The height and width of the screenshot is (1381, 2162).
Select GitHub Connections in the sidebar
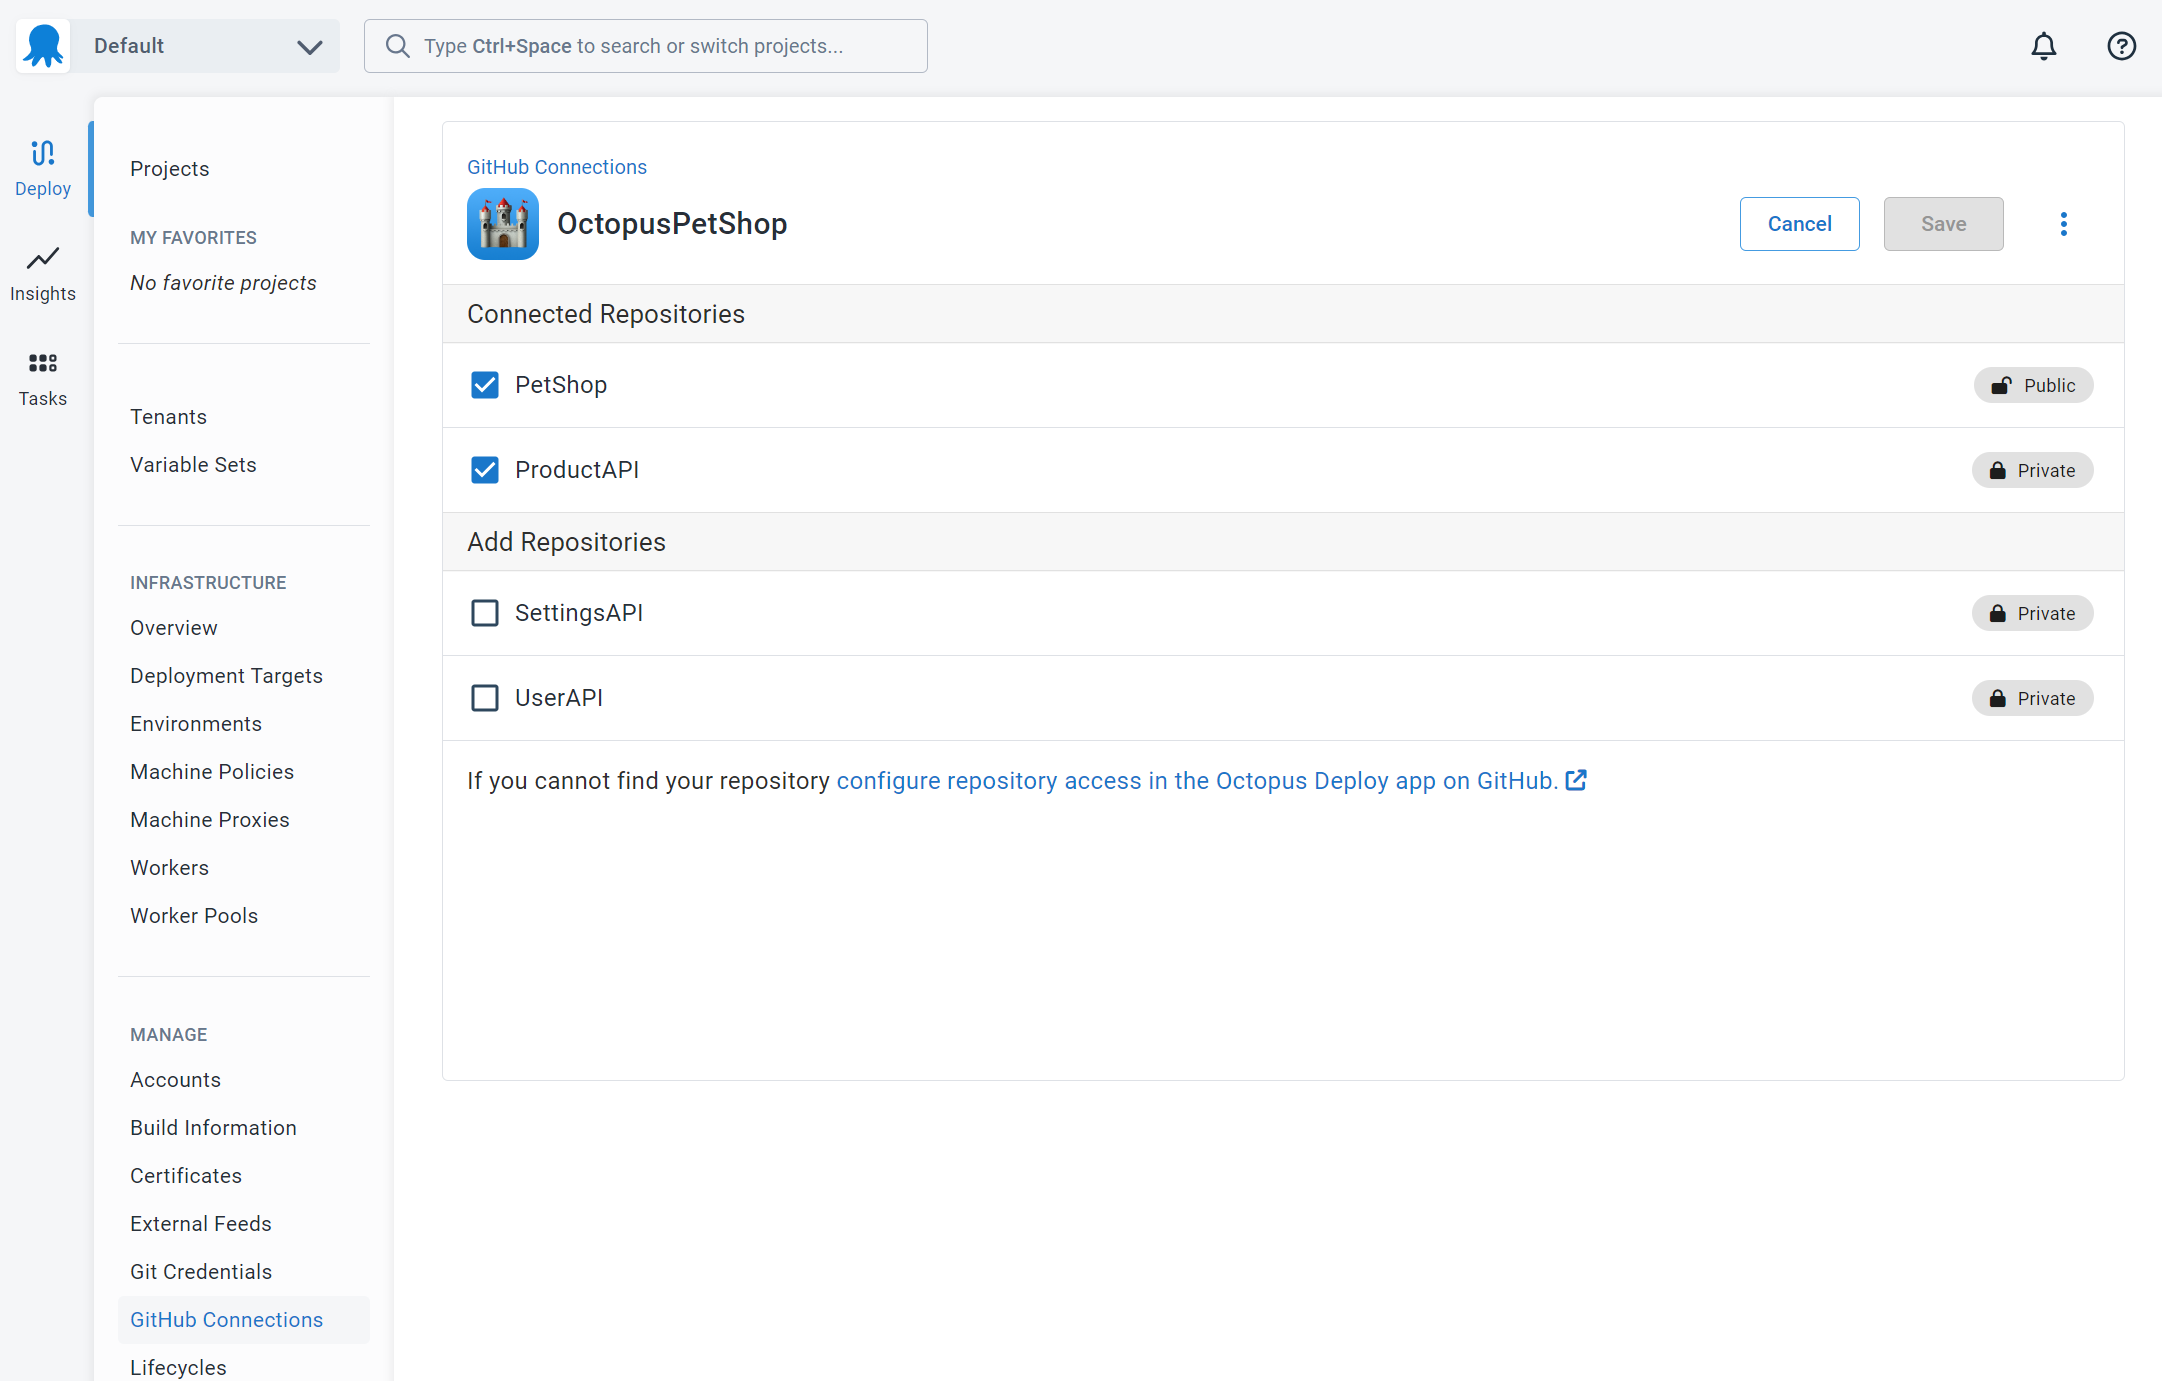click(244, 1320)
